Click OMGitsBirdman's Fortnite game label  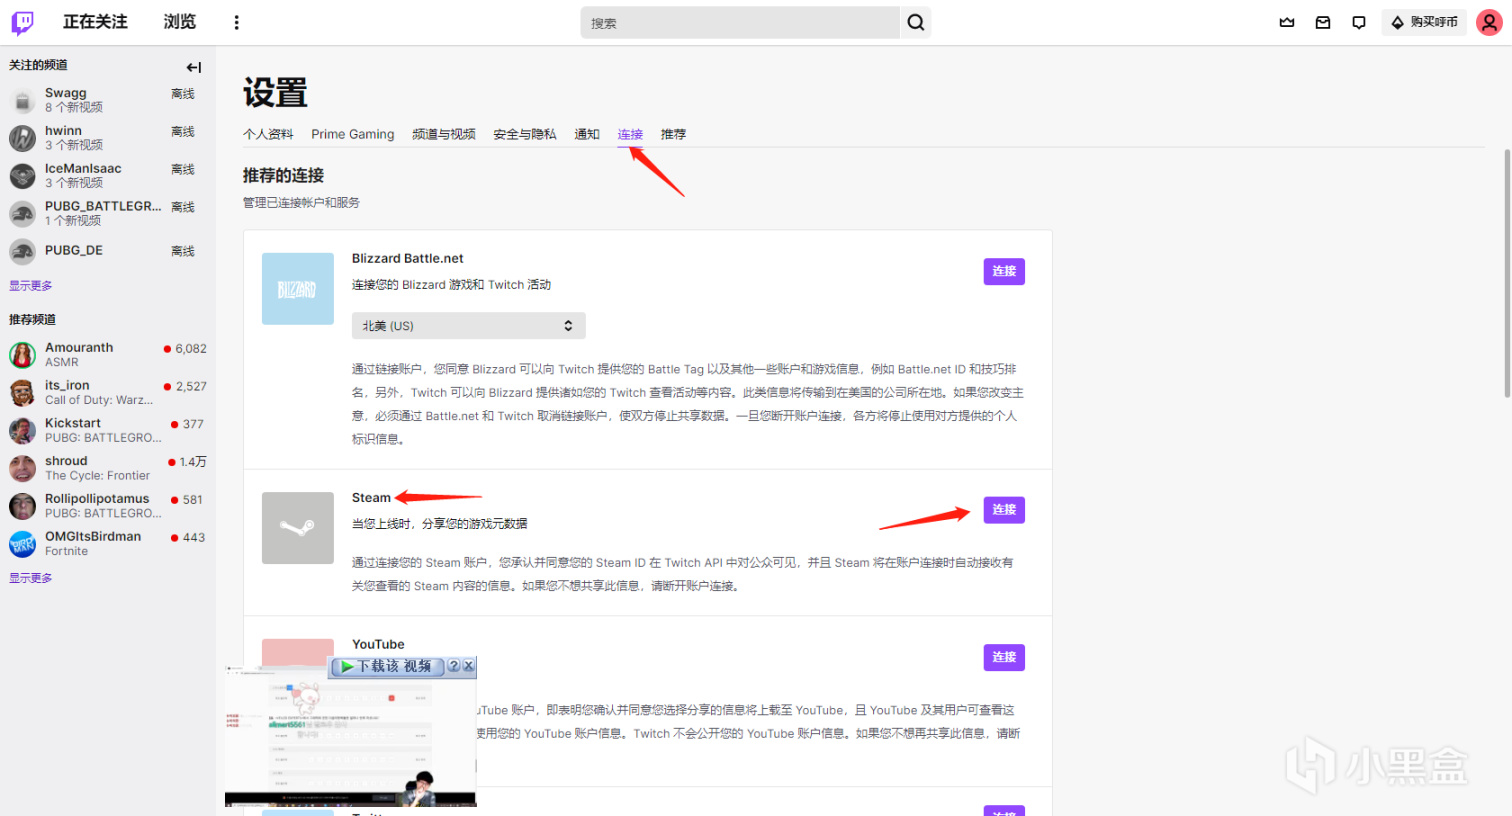pos(66,552)
